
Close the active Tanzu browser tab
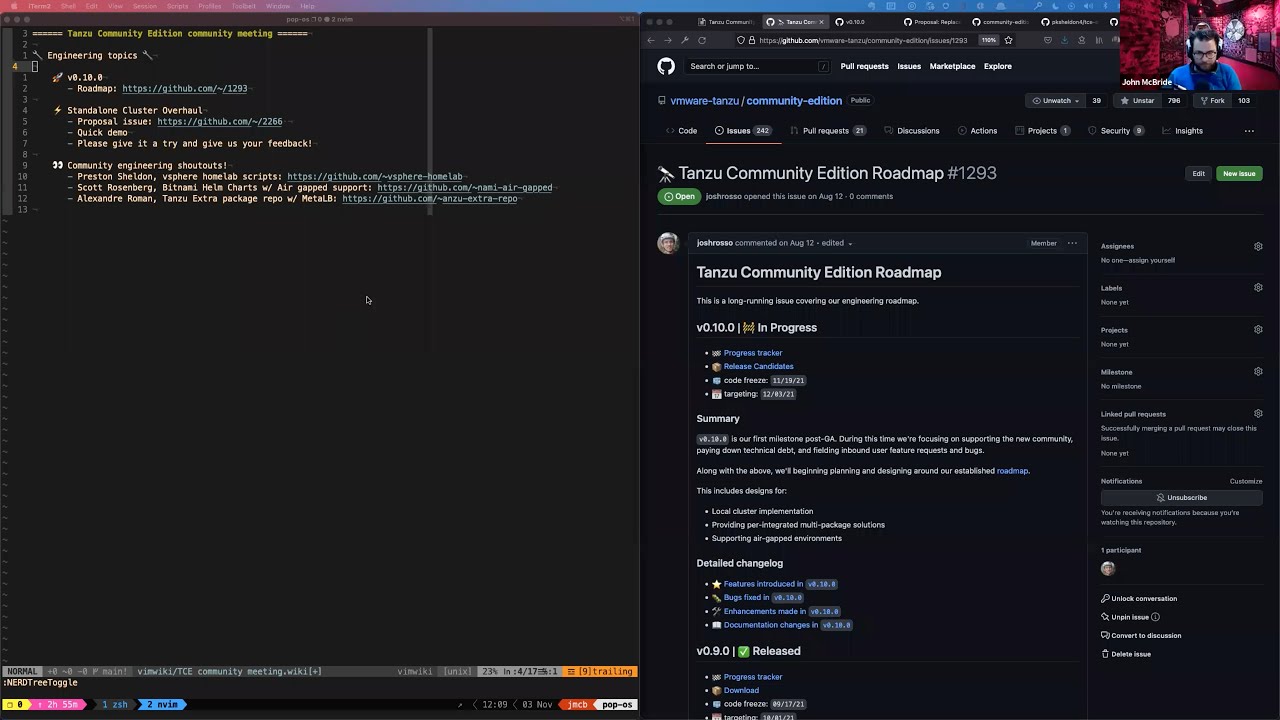click(822, 22)
